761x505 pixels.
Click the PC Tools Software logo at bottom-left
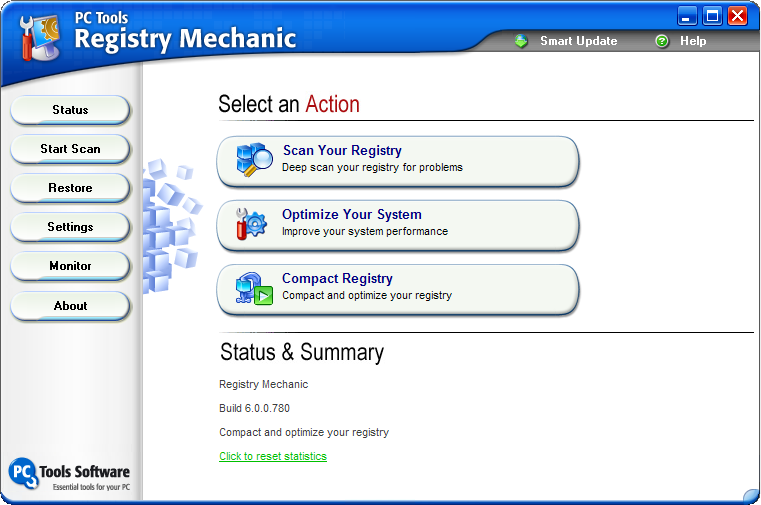click(x=25, y=473)
